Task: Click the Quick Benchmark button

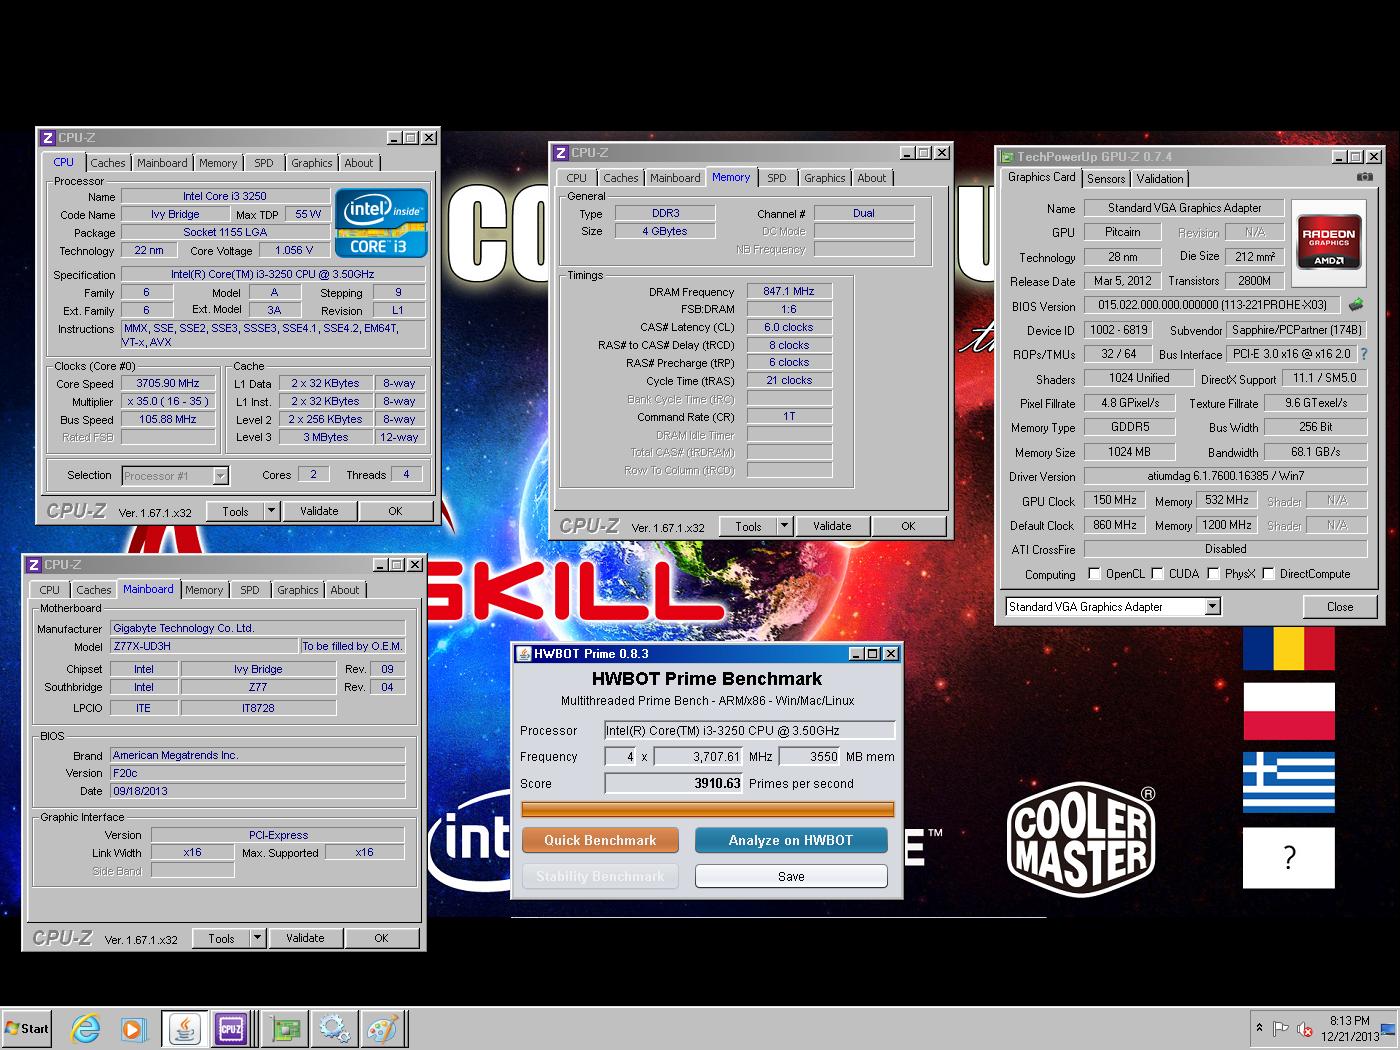Action: click(x=600, y=840)
